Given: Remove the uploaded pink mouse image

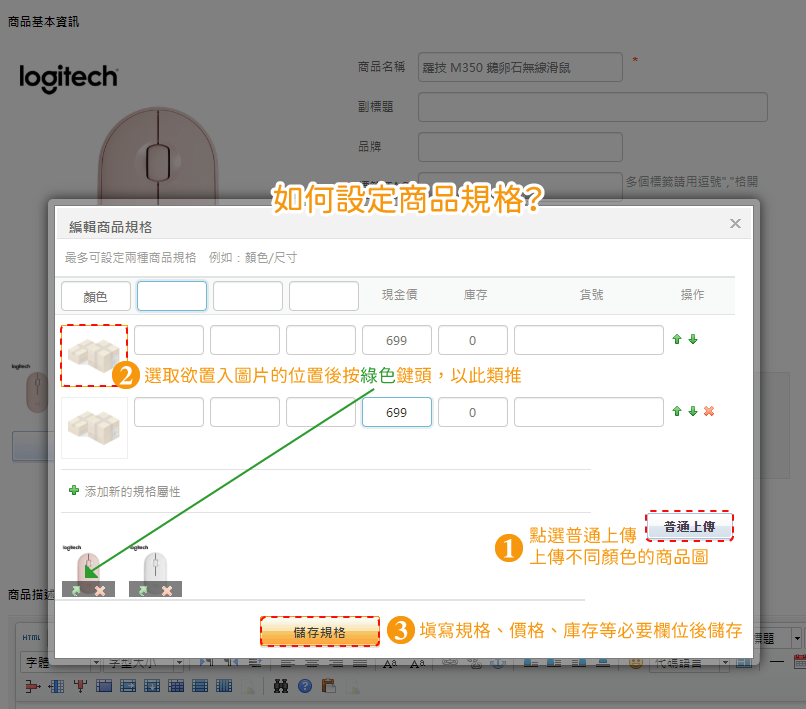Looking at the screenshot, I should (100, 591).
